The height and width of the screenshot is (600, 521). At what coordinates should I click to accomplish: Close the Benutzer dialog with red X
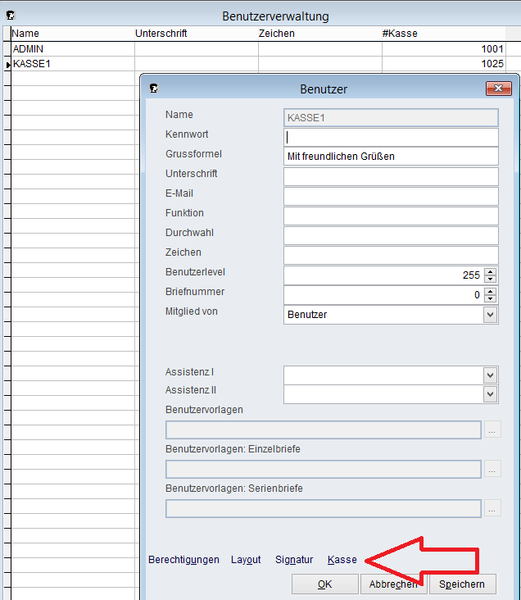(x=498, y=88)
